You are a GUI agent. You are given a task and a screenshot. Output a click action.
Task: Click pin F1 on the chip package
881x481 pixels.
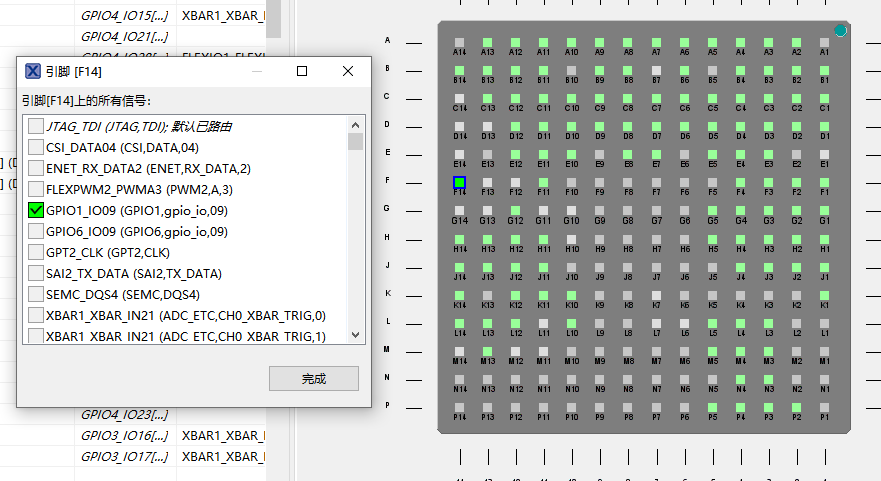coord(824,183)
